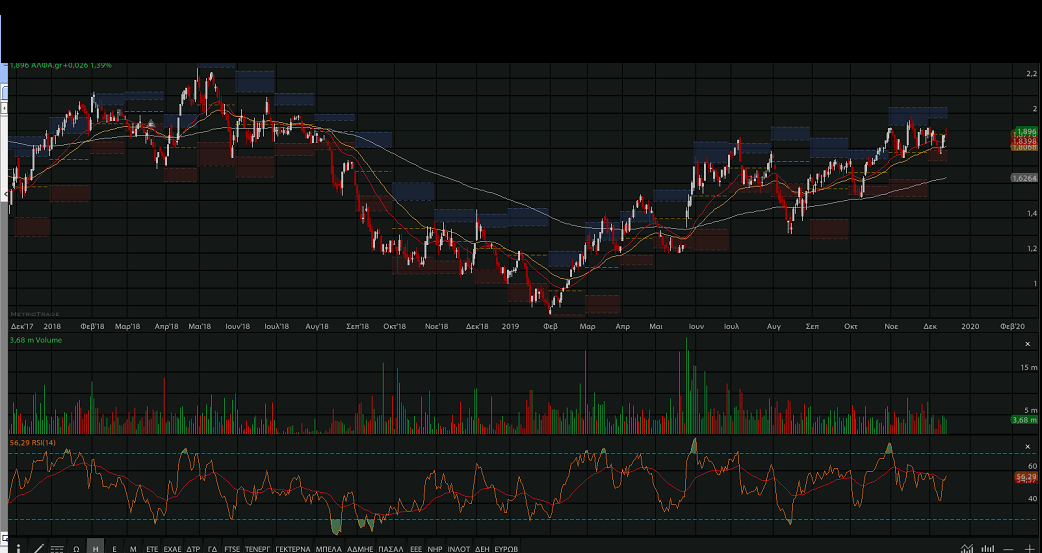The height and width of the screenshot is (553, 1042).
Task: Select the trend line drawing tool
Action: pos(38,548)
